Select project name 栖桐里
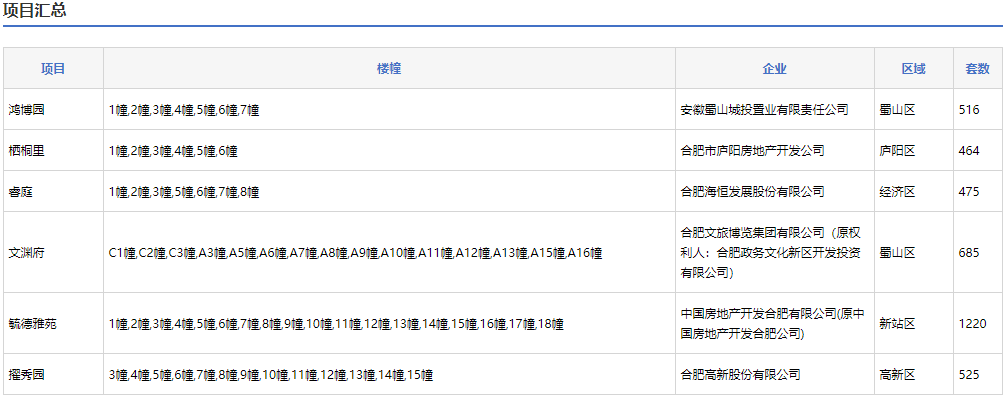 coord(27,150)
